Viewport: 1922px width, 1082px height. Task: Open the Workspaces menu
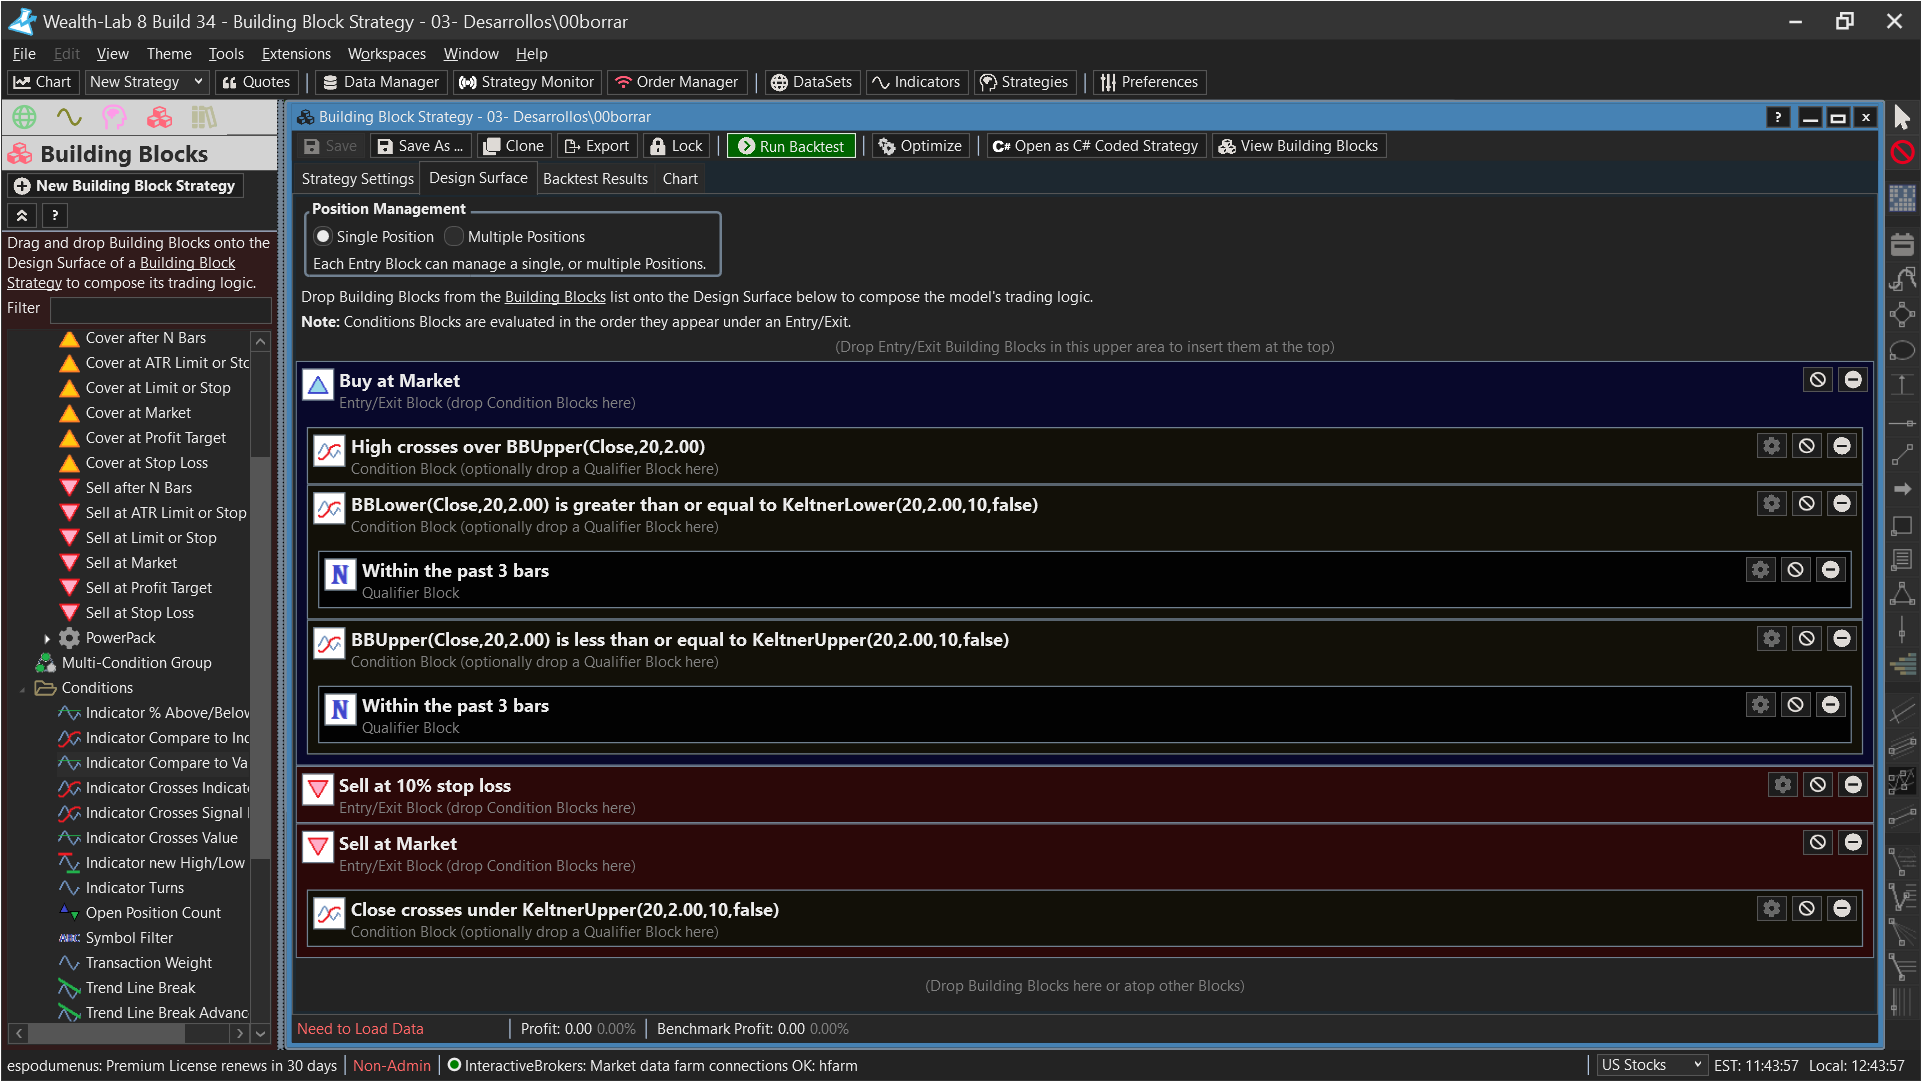(x=386, y=54)
